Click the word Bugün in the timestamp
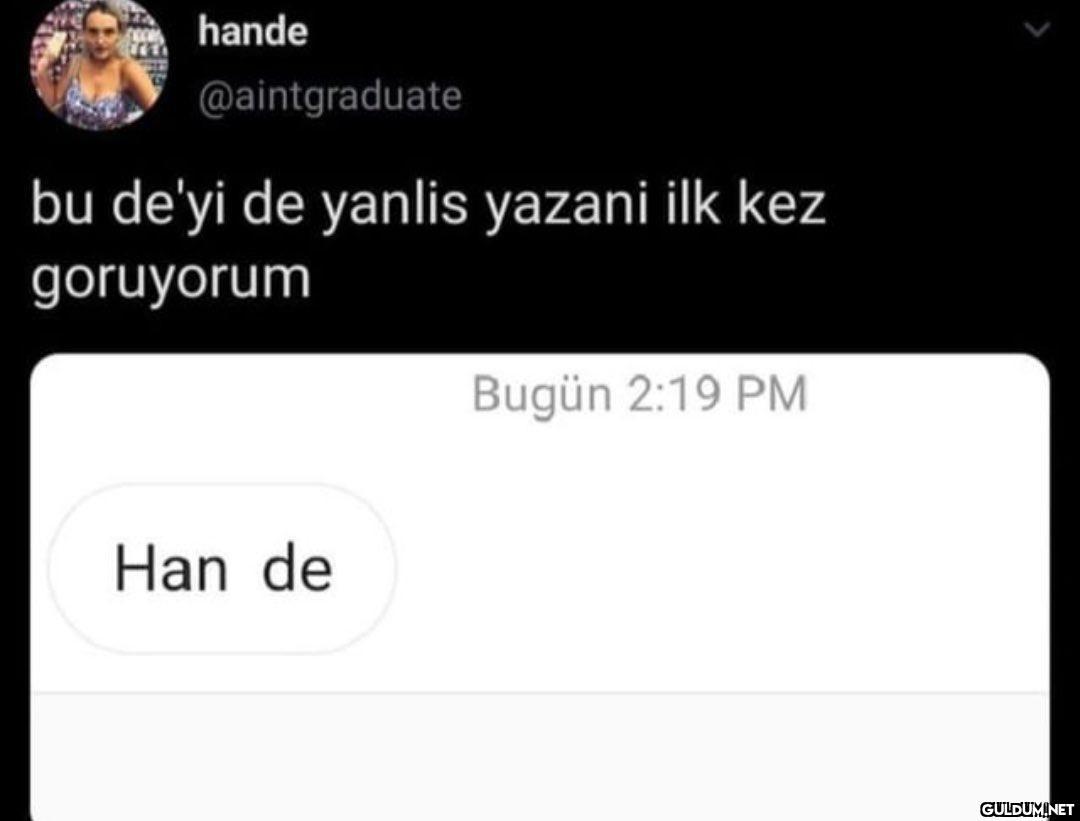The width and height of the screenshot is (1080, 821). coord(542,396)
